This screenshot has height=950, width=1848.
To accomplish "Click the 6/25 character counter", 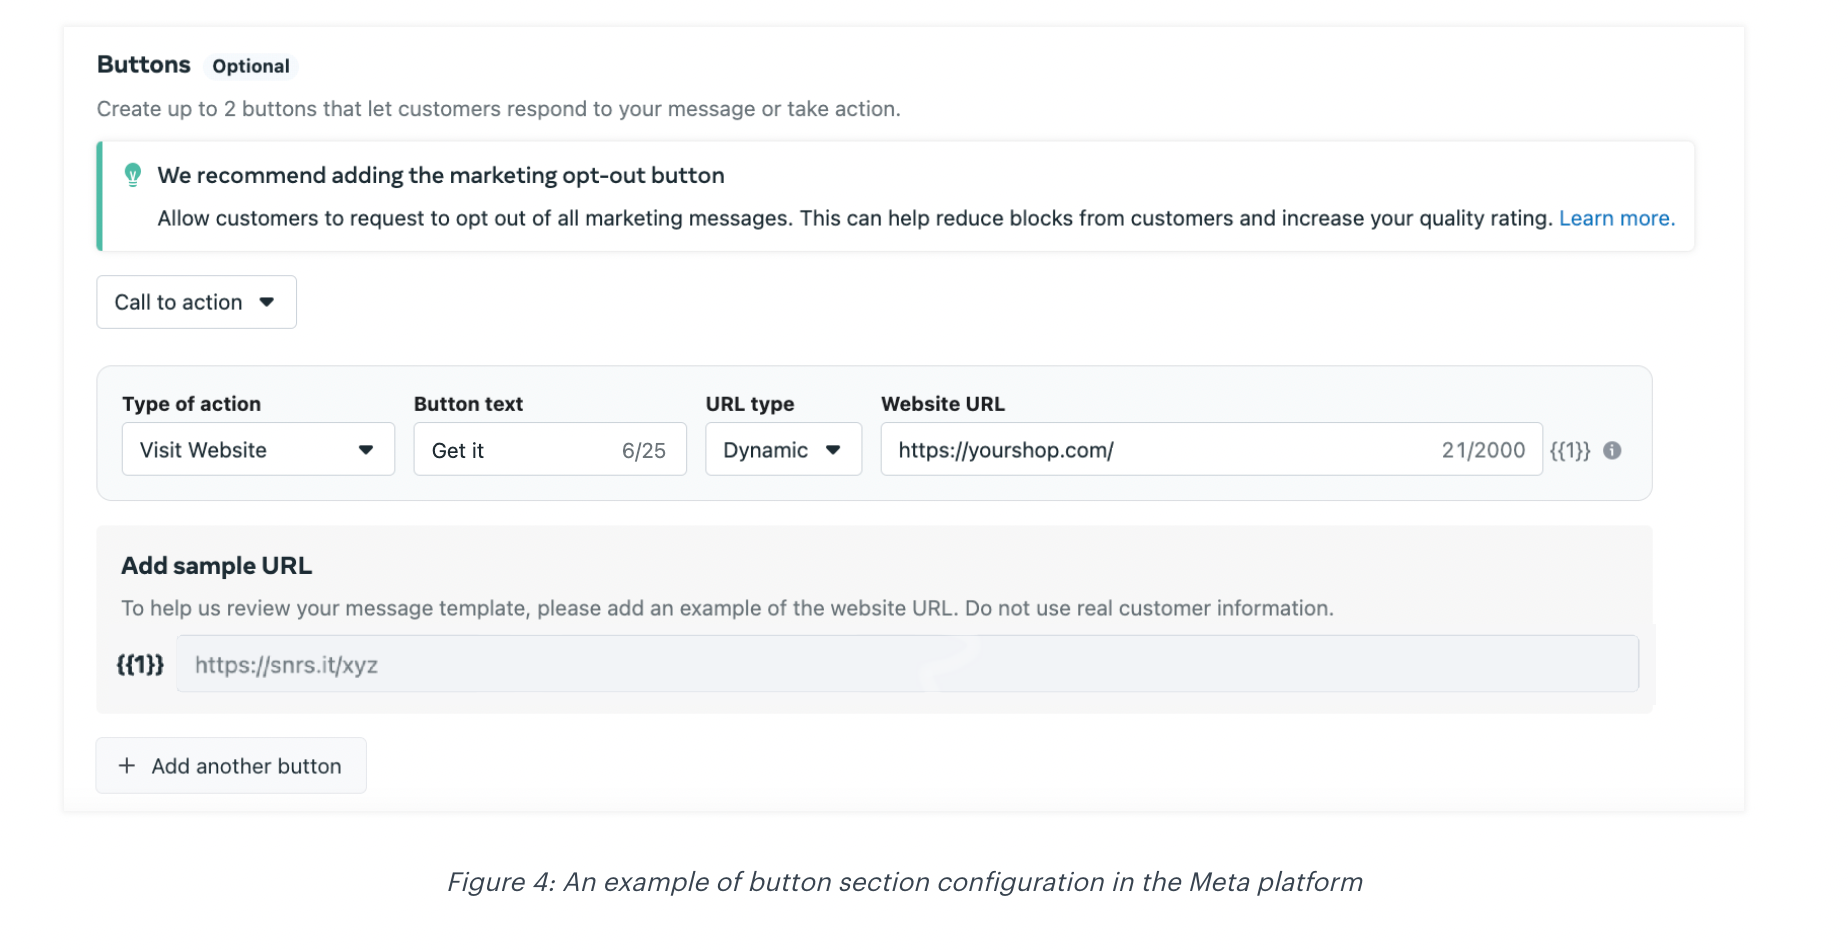I will coord(645,451).
